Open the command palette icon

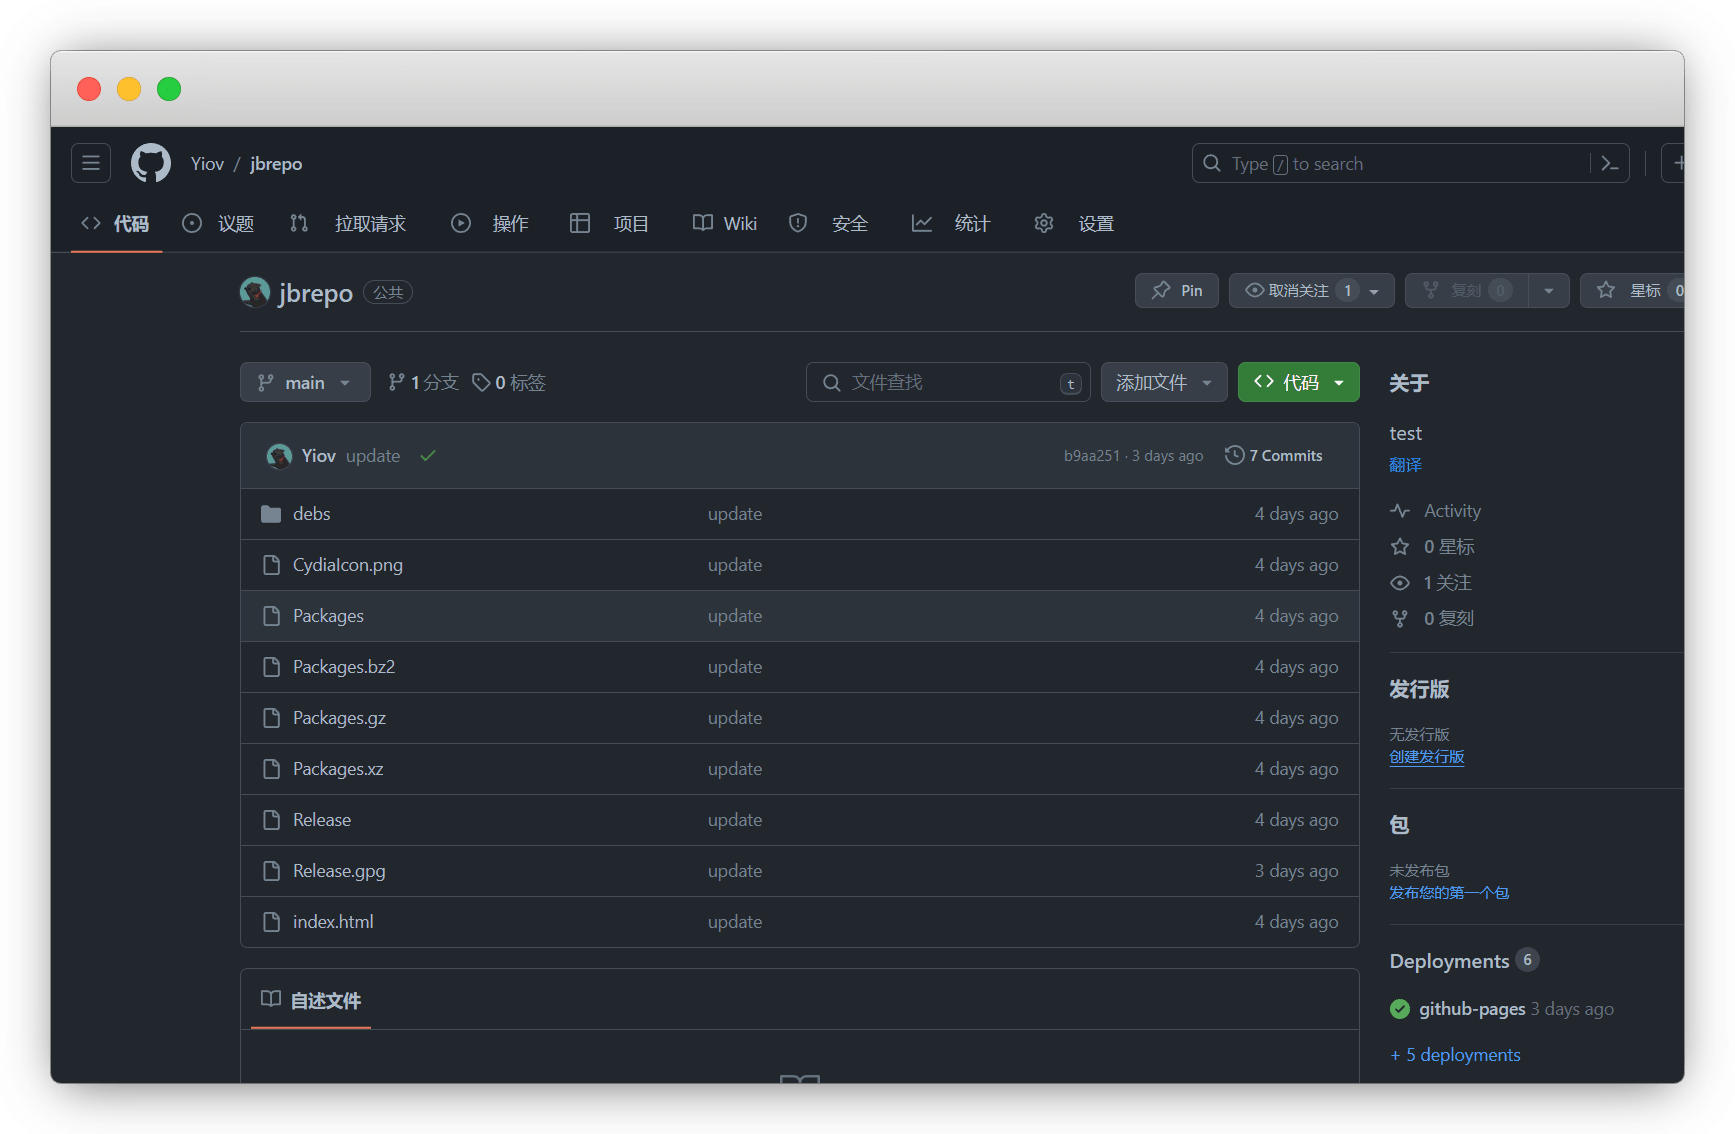pyautogui.click(x=1609, y=163)
